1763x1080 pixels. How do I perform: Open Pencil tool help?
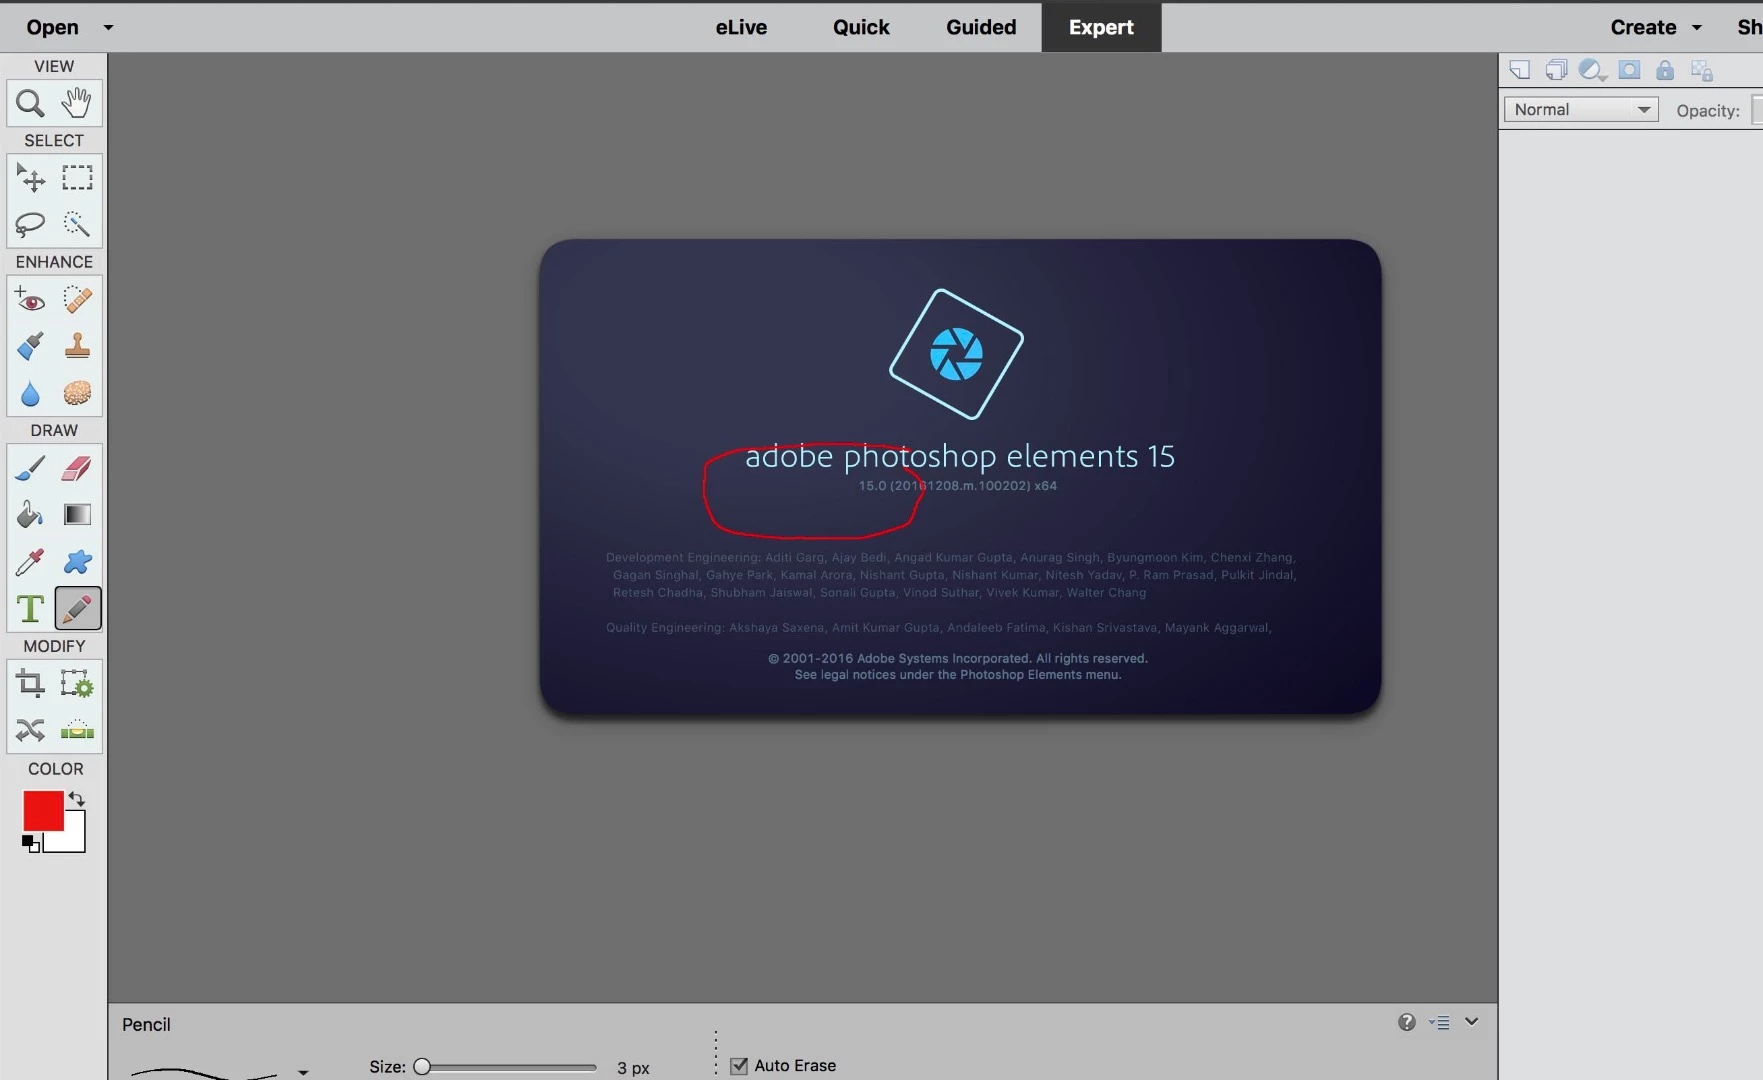click(1407, 1022)
